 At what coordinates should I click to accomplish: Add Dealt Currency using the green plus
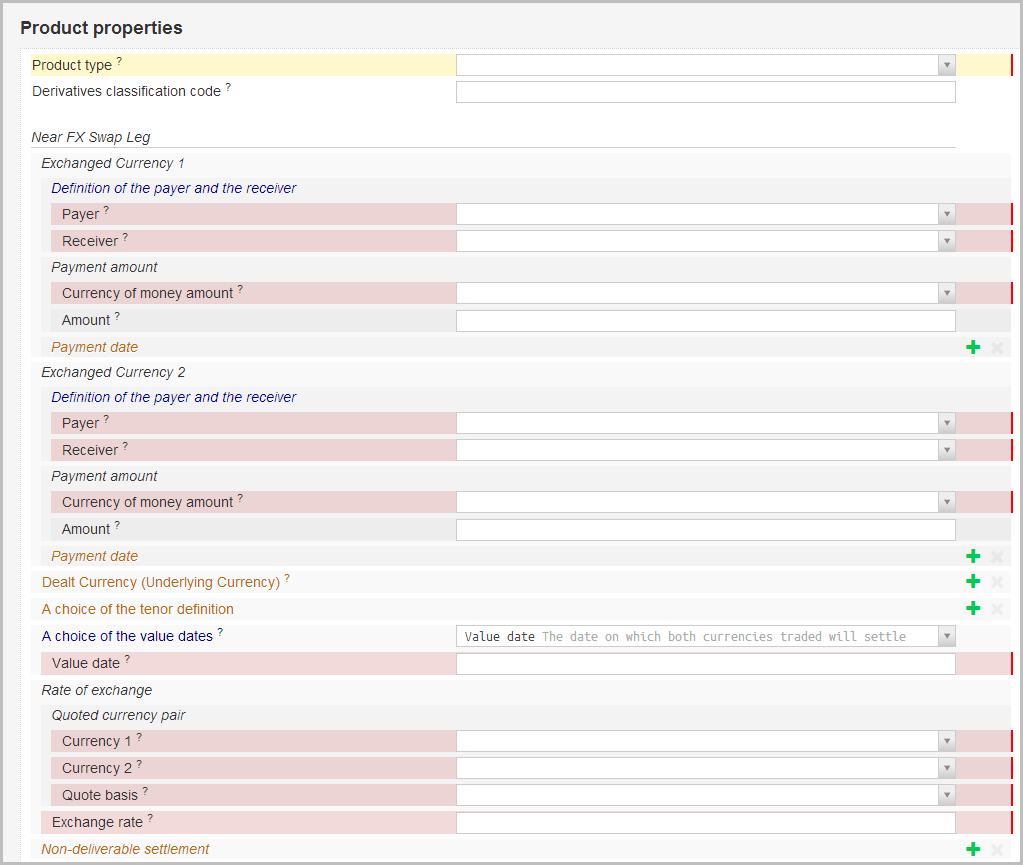(x=973, y=582)
